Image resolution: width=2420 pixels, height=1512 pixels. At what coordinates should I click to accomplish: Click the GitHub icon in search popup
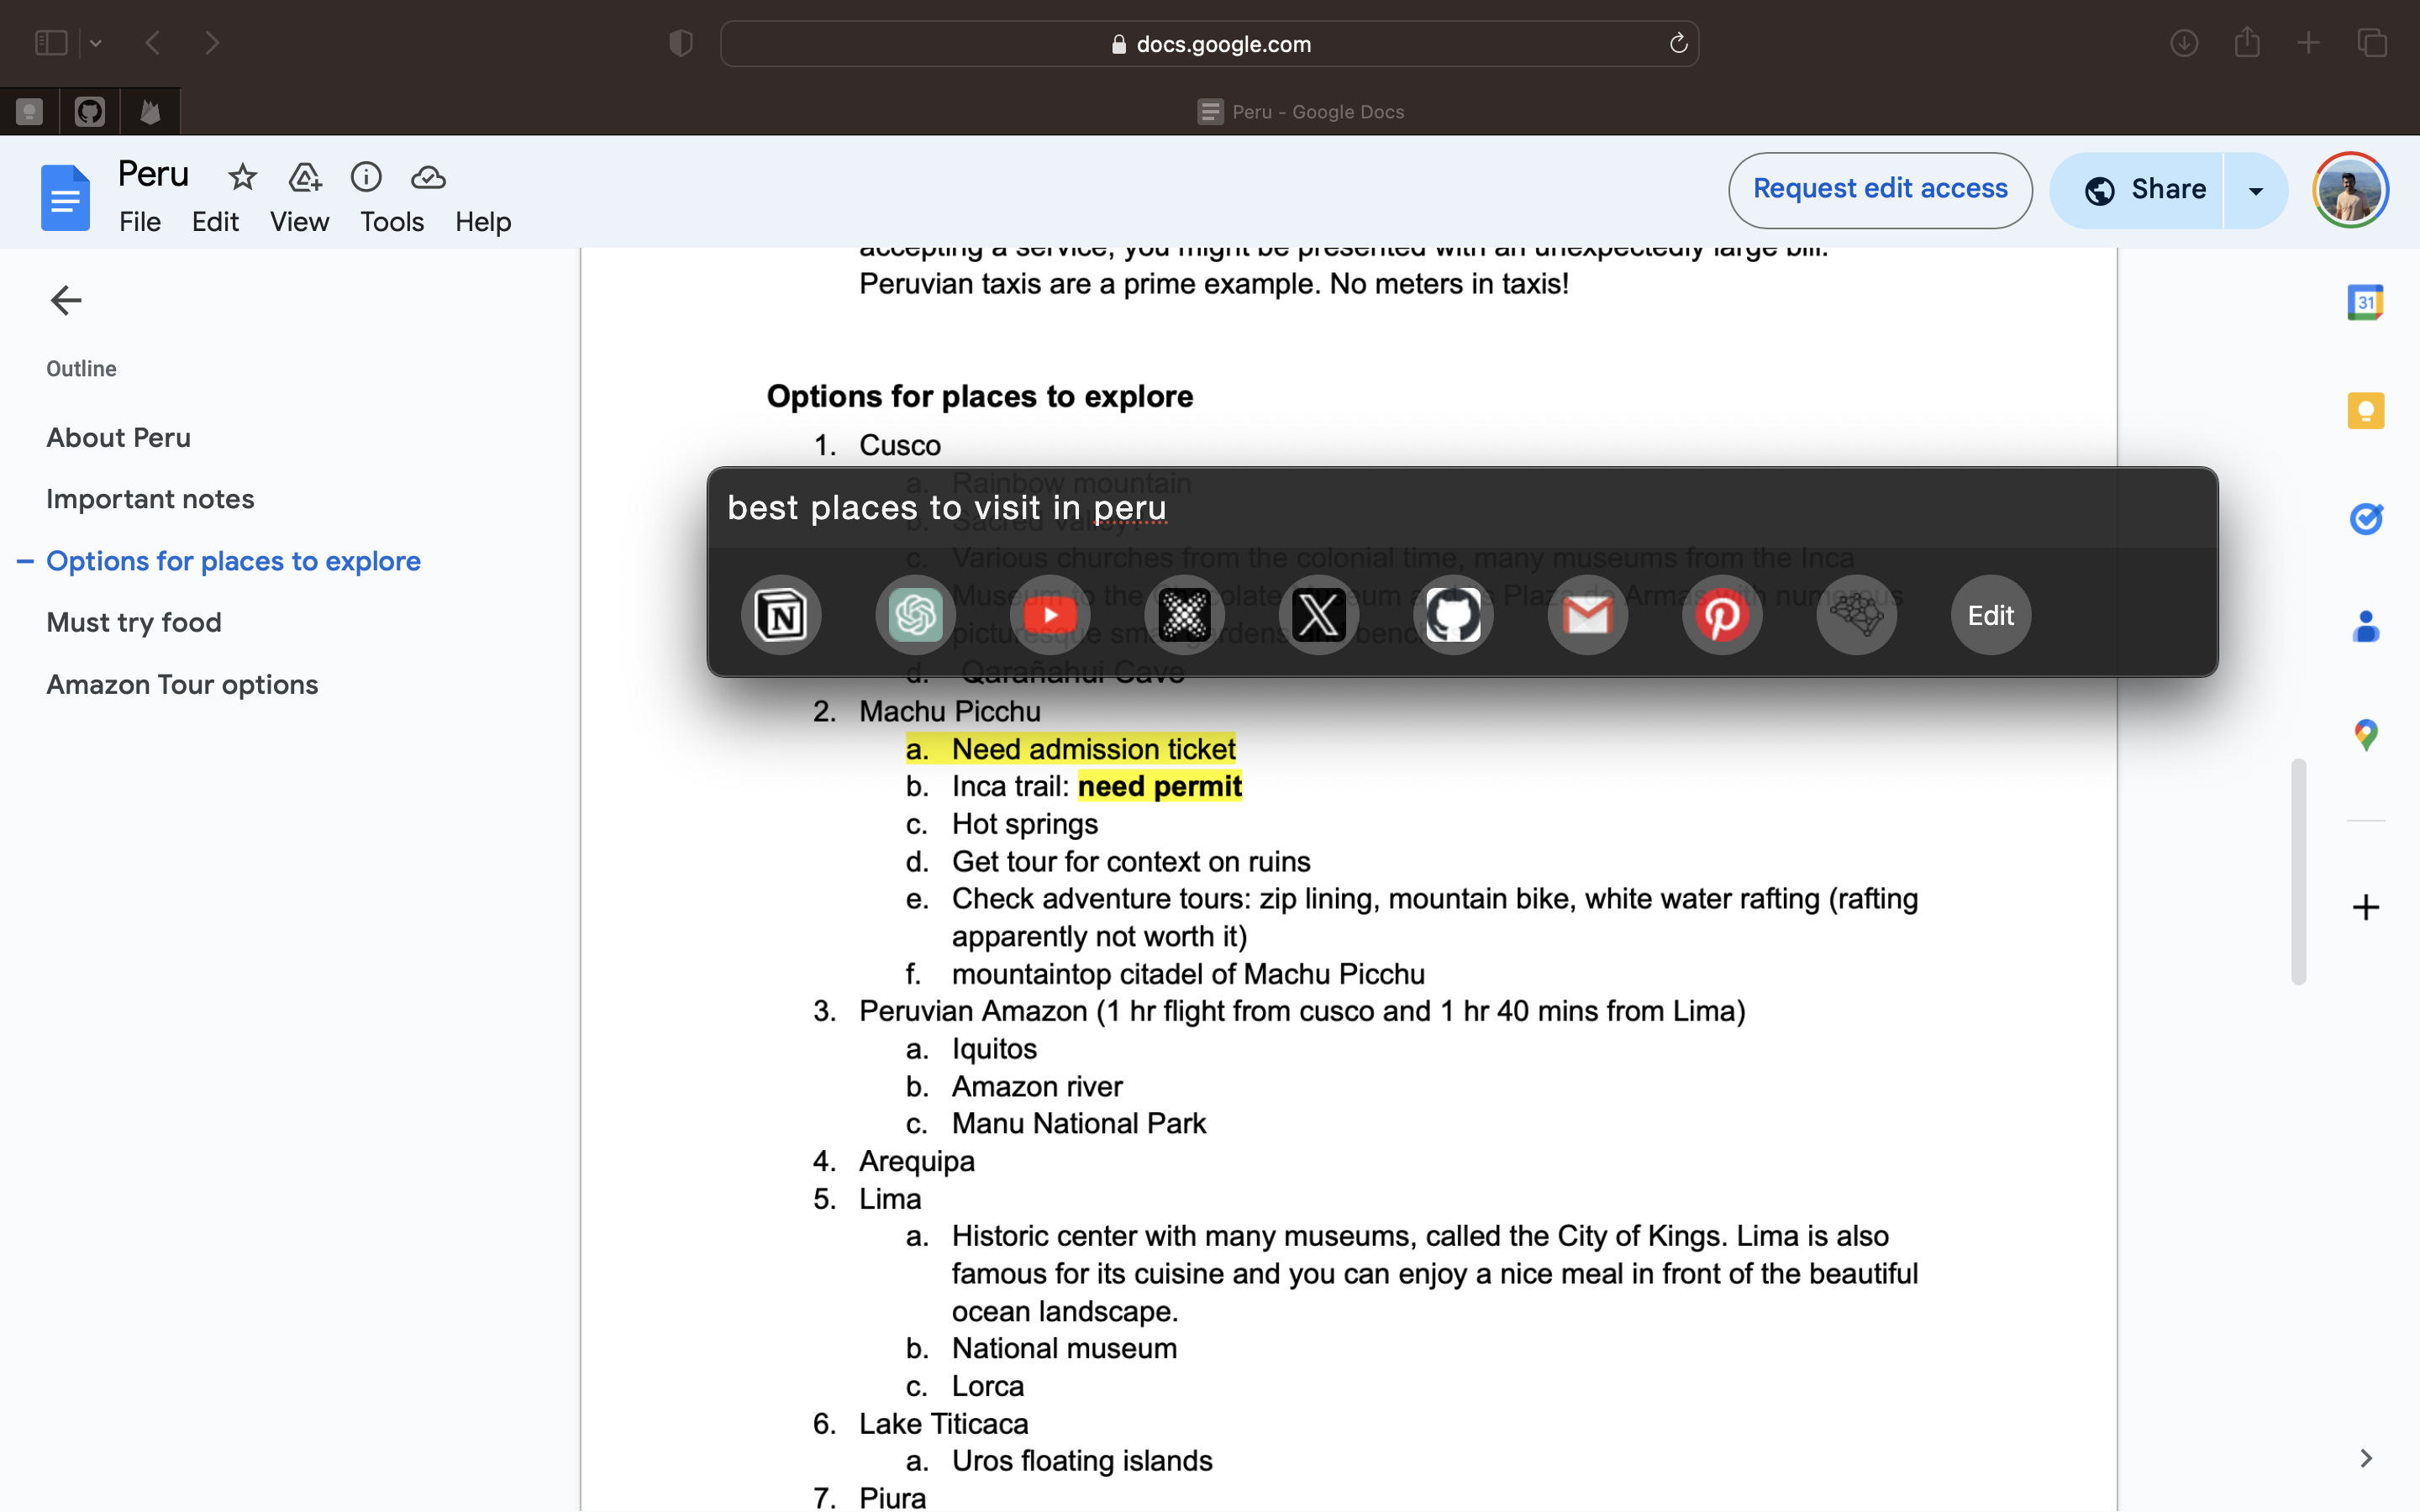coord(1453,615)
